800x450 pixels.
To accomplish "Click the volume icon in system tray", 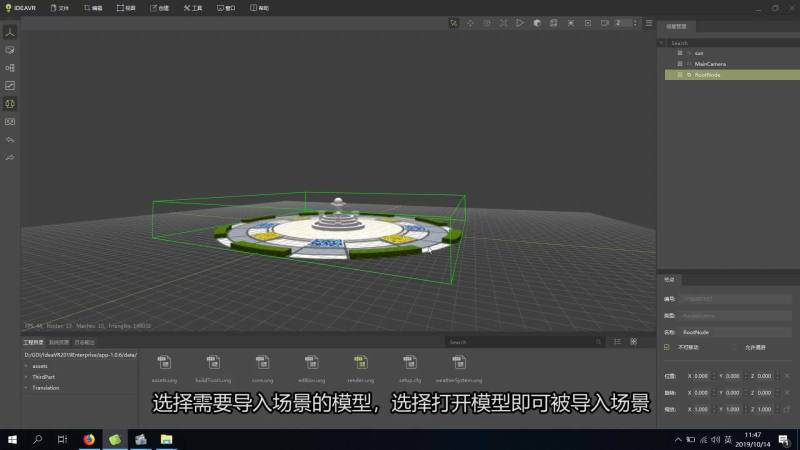I will (x=715, y=440).
